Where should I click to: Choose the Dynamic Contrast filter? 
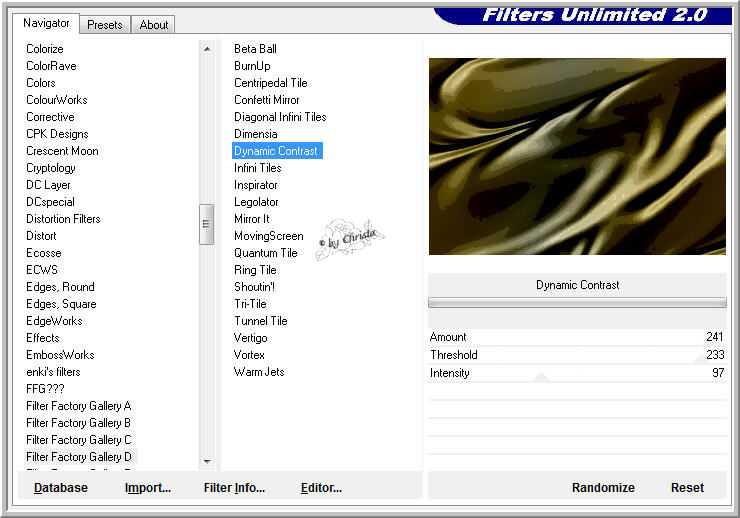pos(277,150)
